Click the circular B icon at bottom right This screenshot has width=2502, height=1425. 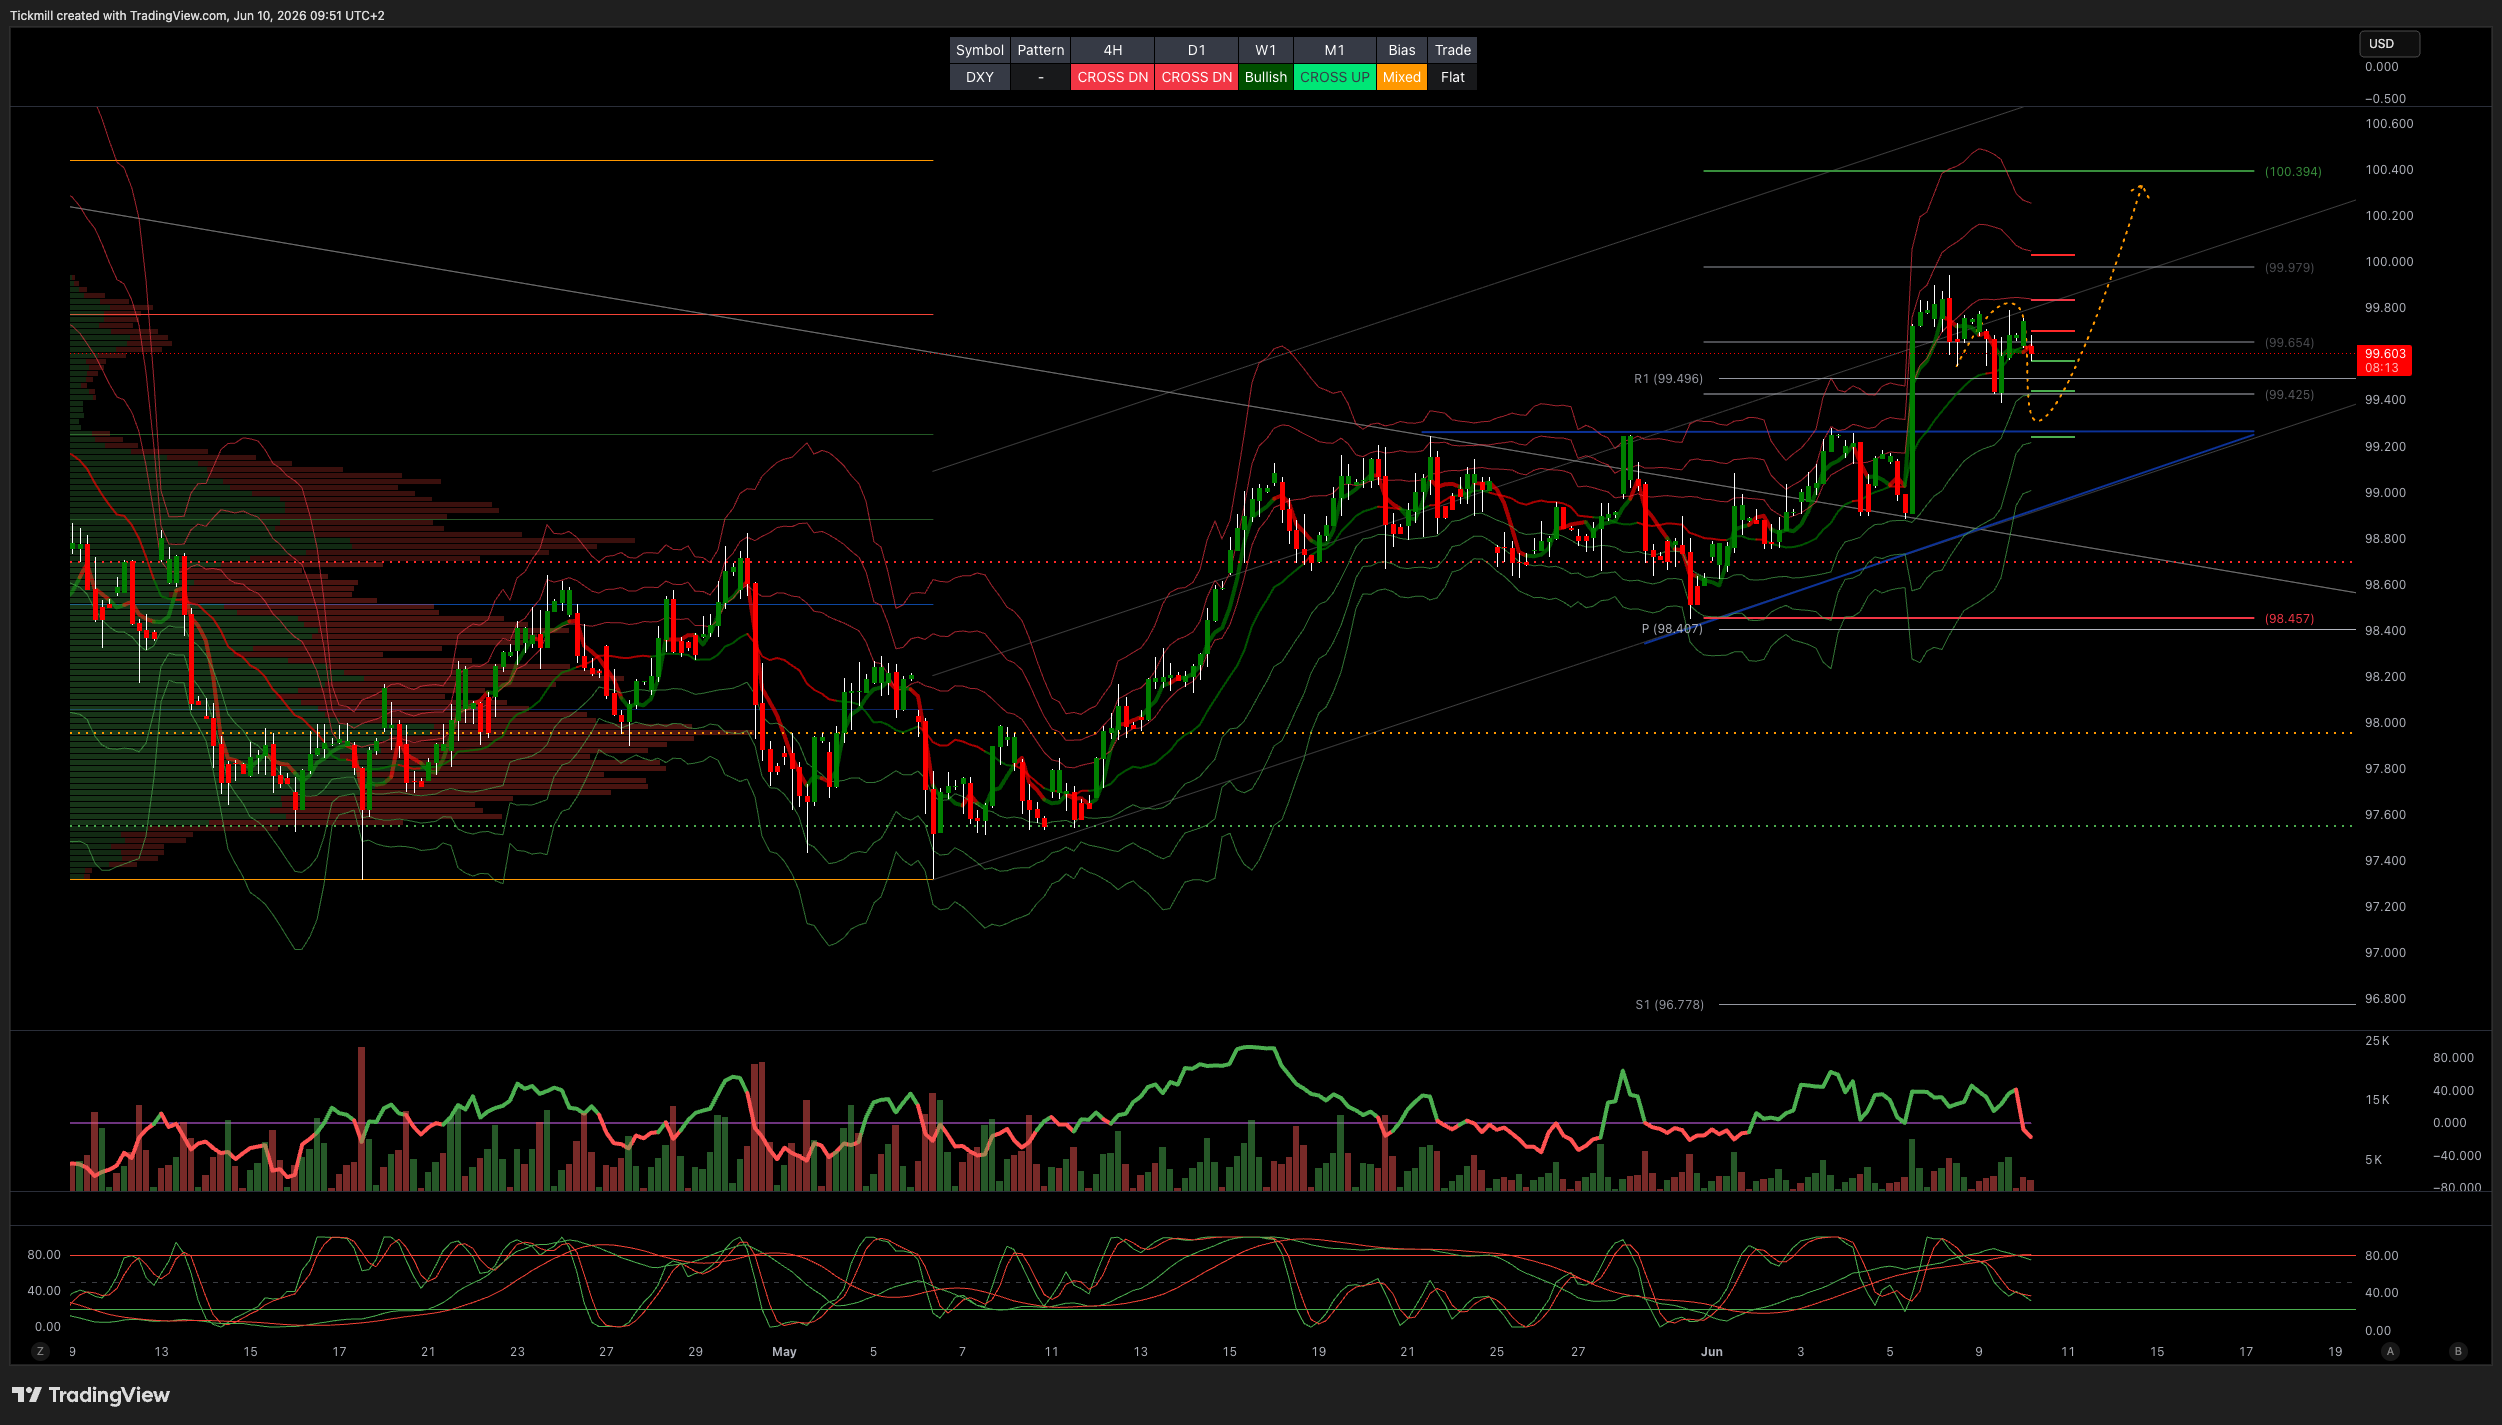[2458, 1351]
